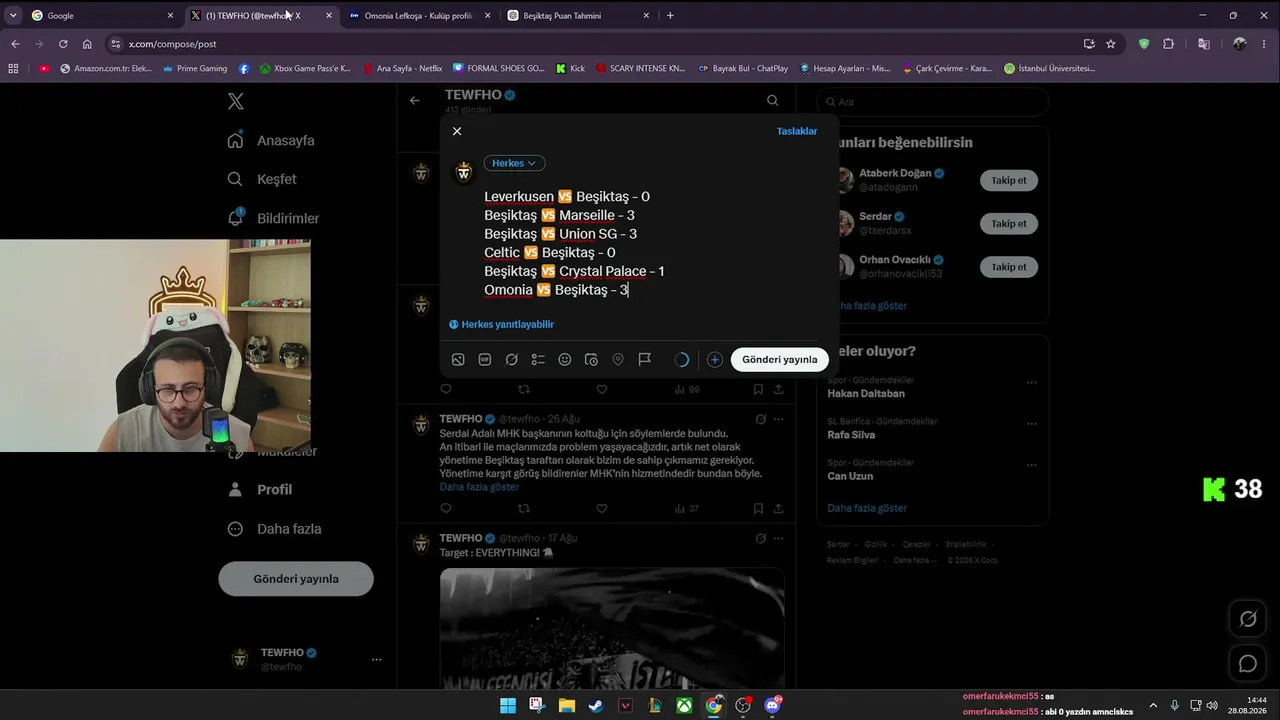Open the Chrome extensions puzzle icon

coord(1168,44)
